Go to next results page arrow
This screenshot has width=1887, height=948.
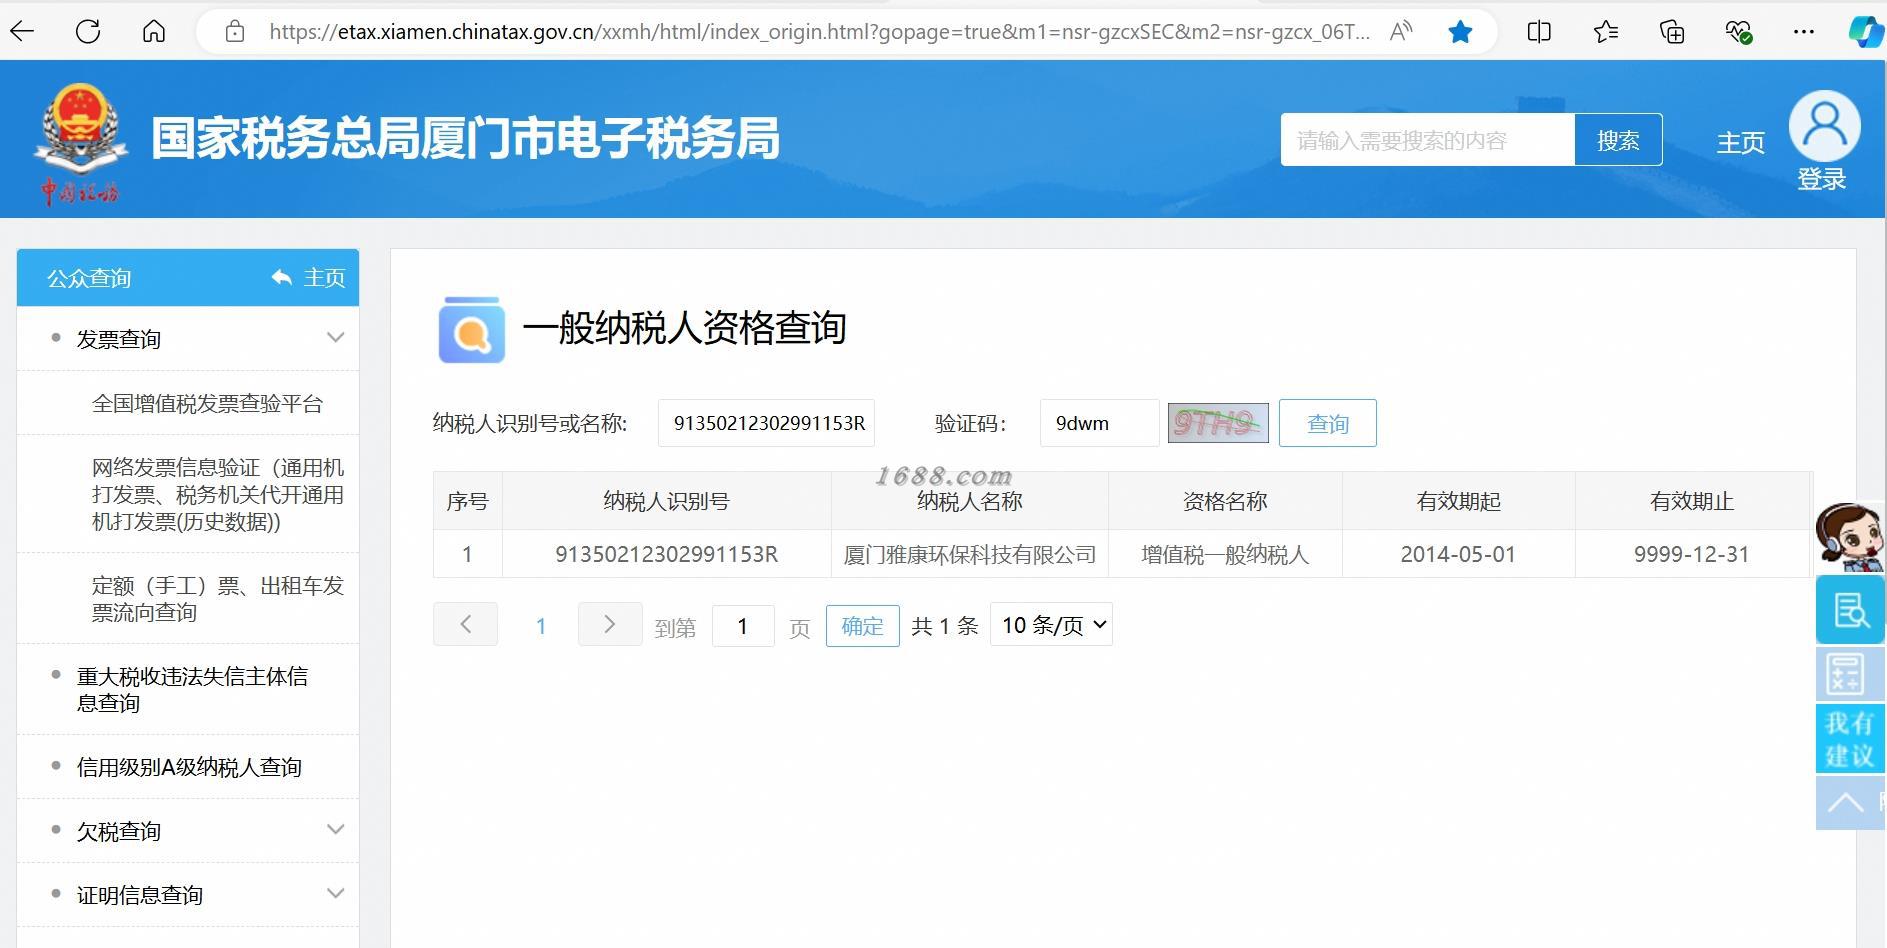[x=610, y=625]
